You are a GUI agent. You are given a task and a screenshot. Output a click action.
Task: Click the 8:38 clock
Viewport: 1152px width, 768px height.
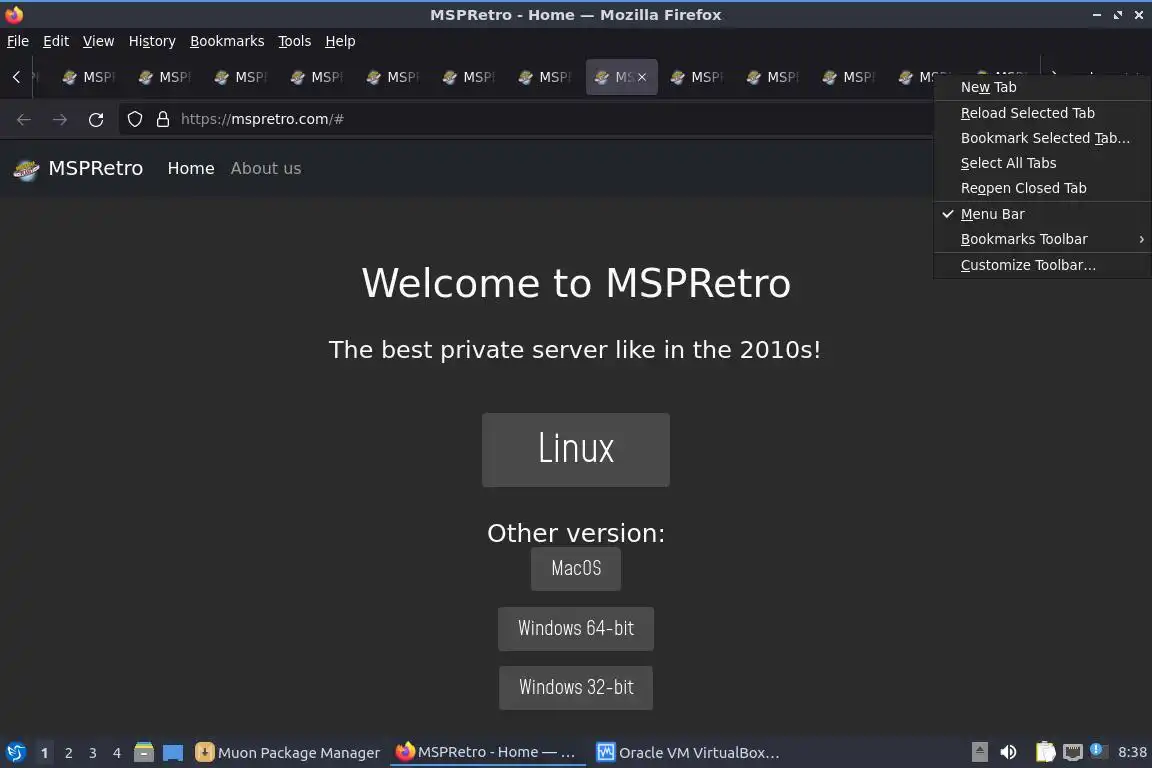[x=1132, y=753]
